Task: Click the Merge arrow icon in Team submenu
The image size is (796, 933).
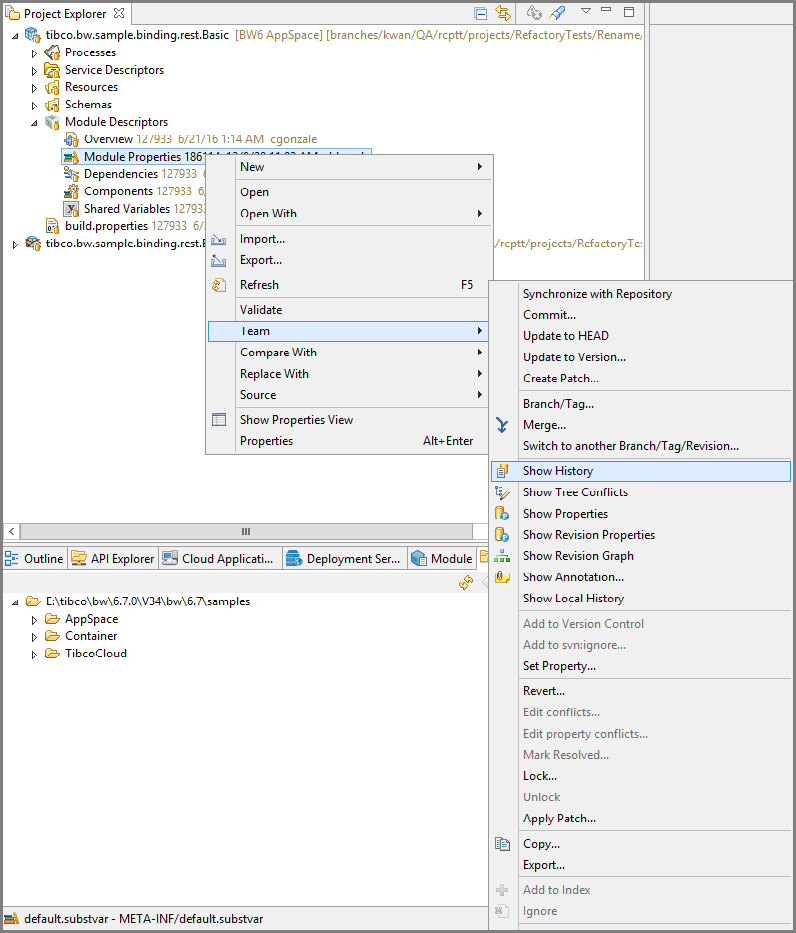Action: point(502,425)
